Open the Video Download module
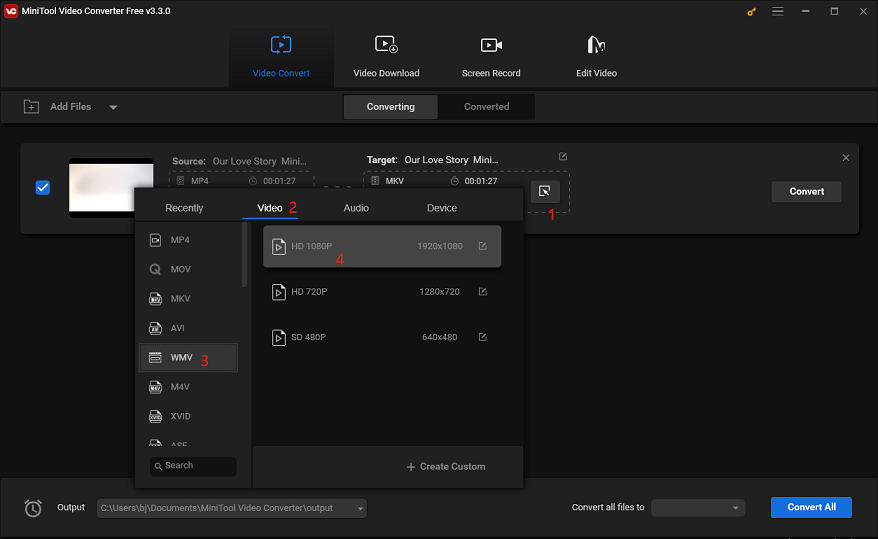 tap(386, 57)
